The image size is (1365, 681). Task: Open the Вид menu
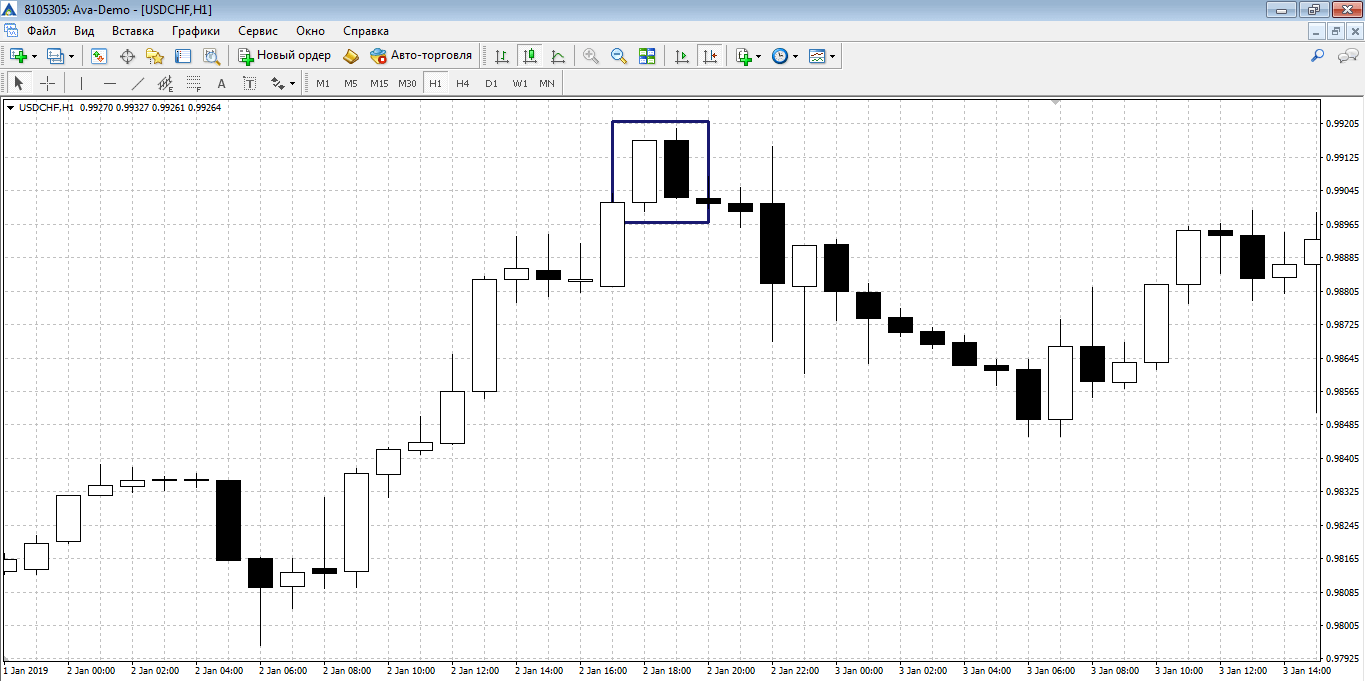click(84, 31)
